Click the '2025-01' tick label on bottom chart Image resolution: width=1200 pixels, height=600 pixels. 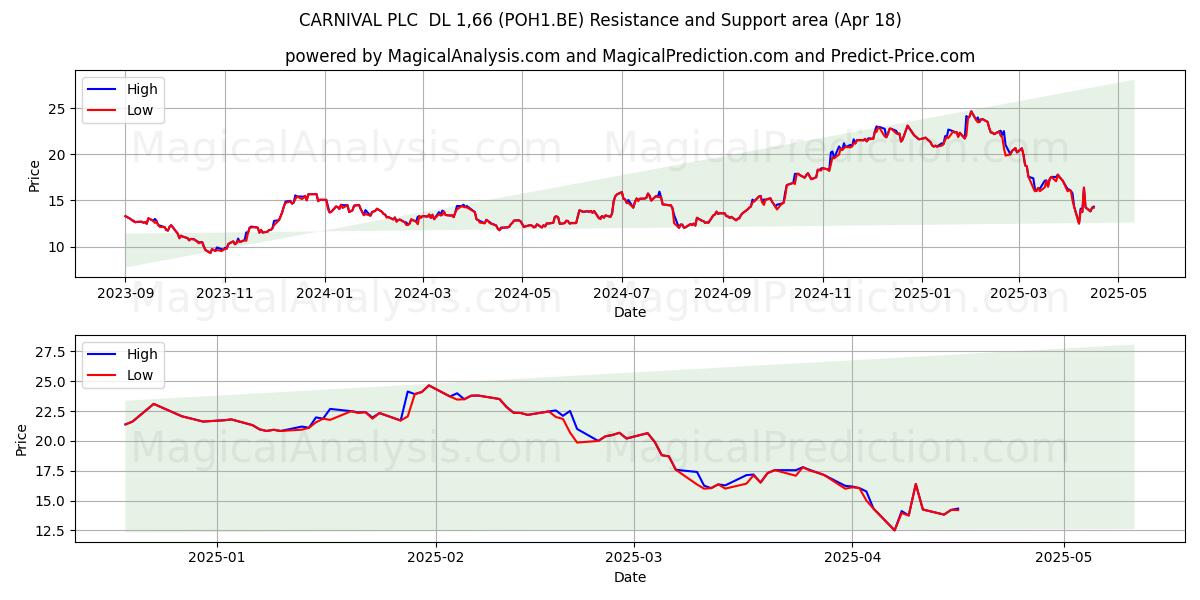[217, 558]
